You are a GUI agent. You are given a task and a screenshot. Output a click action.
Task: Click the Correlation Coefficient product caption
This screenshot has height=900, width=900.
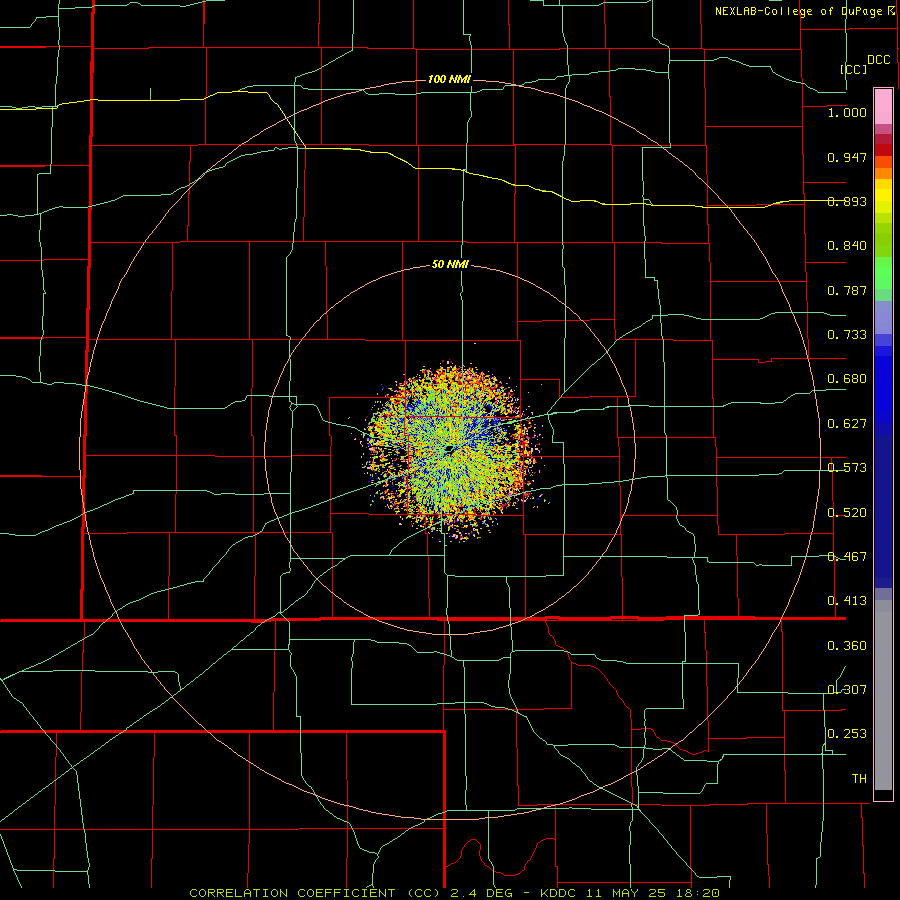point(454,893)
